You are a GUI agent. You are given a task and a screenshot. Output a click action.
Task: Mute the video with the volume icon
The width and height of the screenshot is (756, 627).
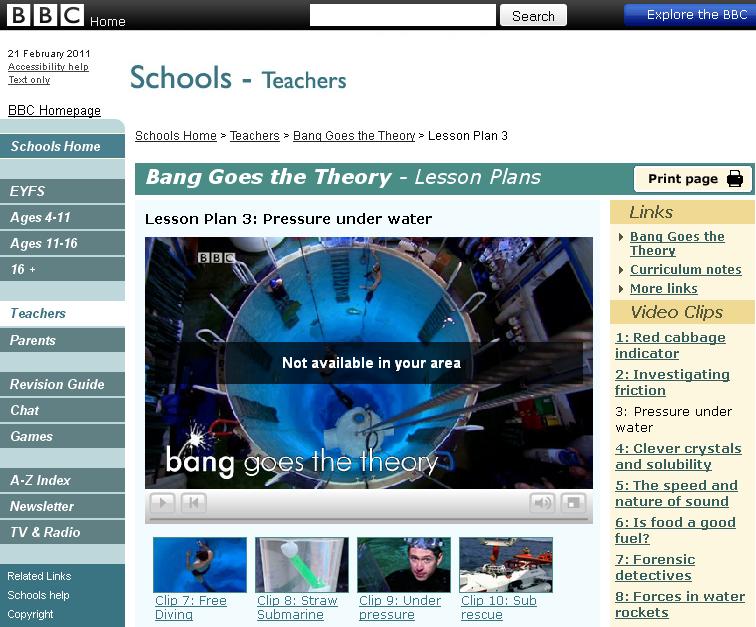[x=542, y=503]
